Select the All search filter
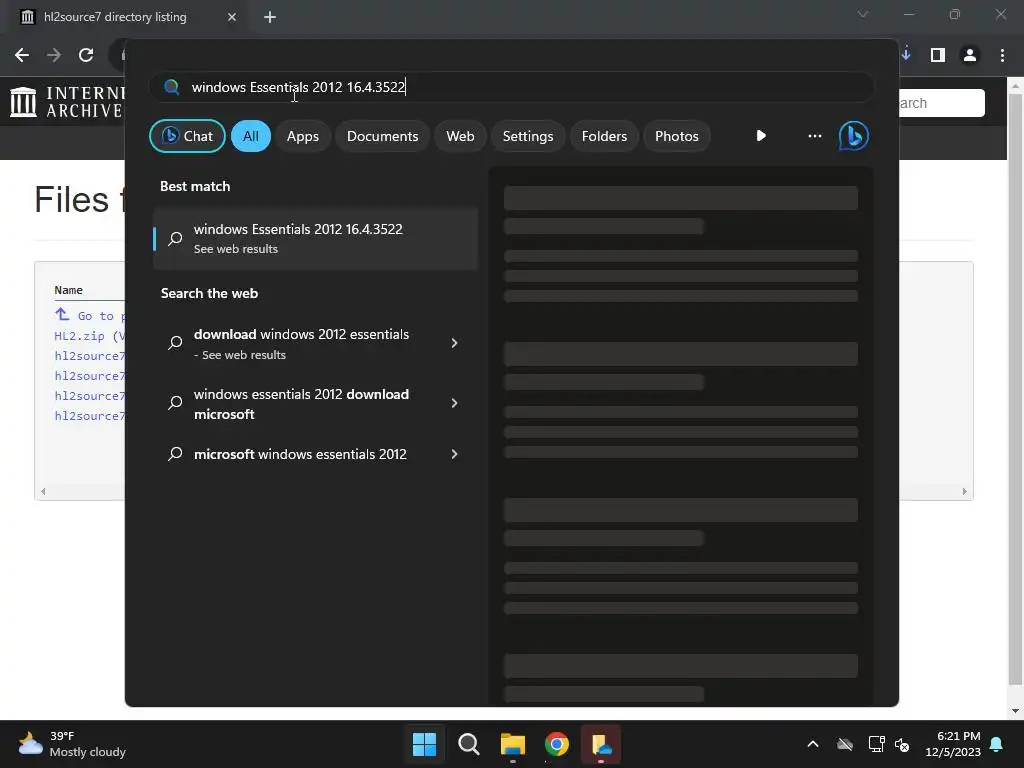The height and width of the screenshot is (768, 1024). [251, 136]
